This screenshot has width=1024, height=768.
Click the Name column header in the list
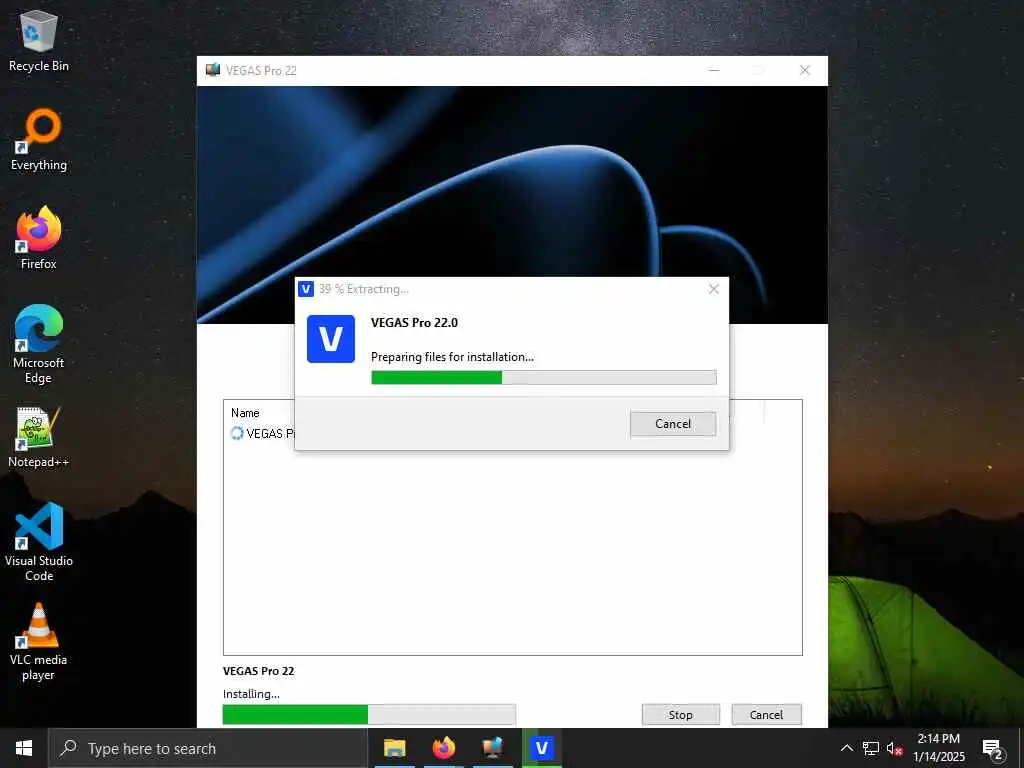(245, 413)
